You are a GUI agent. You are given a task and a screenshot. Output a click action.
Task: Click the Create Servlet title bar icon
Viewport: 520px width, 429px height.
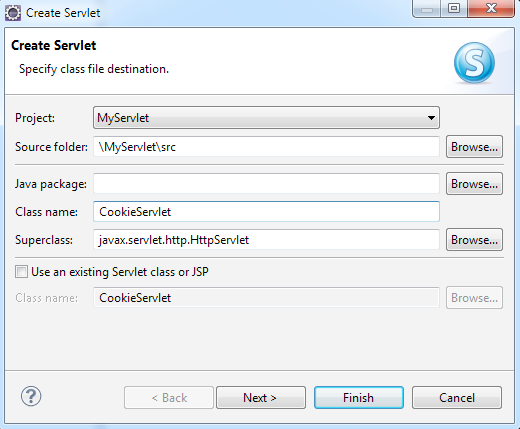13,13
